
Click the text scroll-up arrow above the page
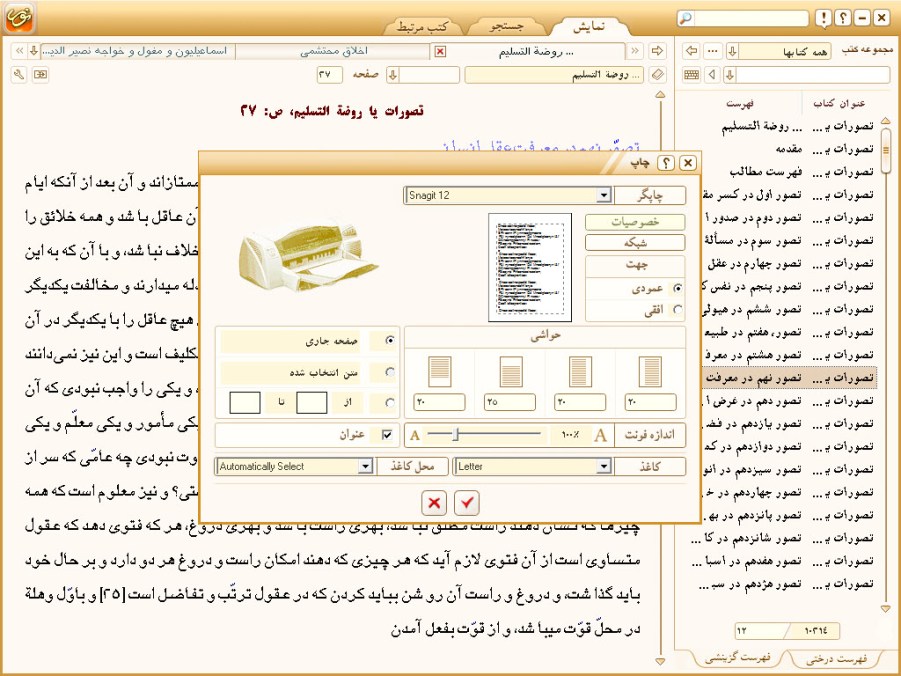click(660, 94)
